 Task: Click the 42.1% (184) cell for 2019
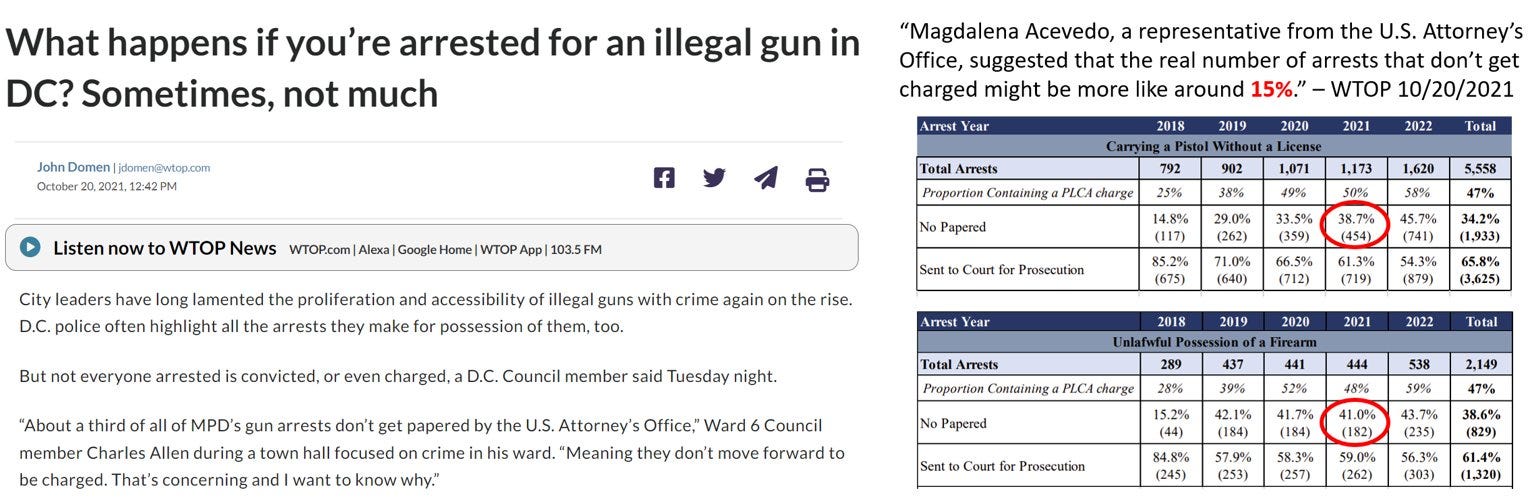1232,423
